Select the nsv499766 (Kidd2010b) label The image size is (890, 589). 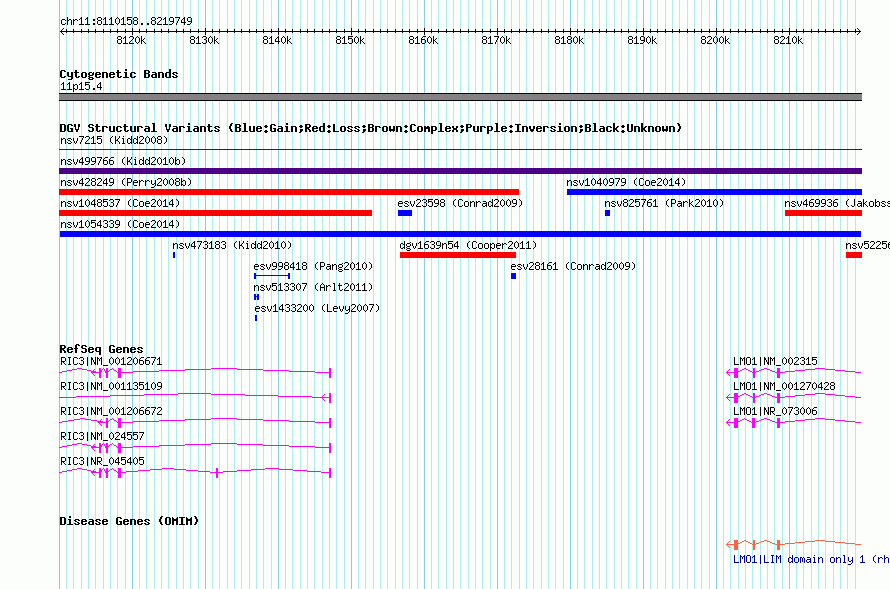(123, 161)
